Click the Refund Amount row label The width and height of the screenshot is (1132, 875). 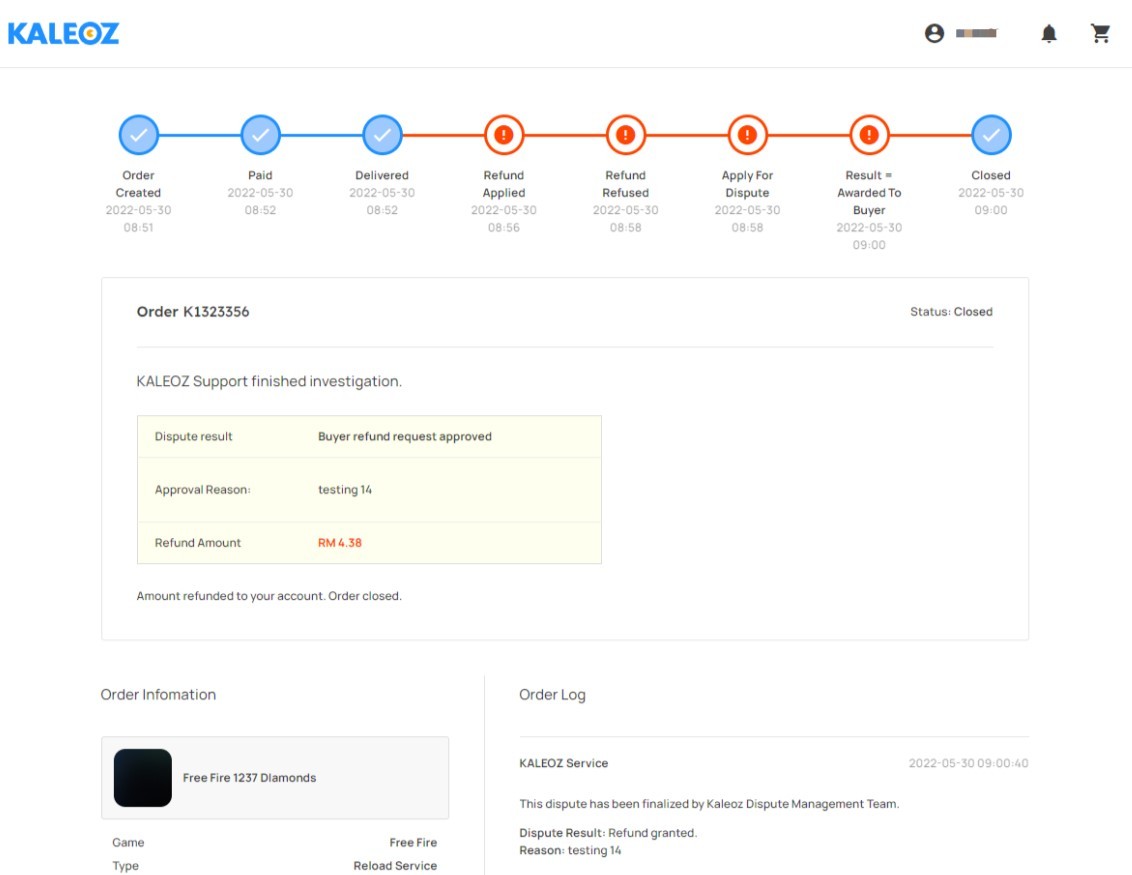198,543
